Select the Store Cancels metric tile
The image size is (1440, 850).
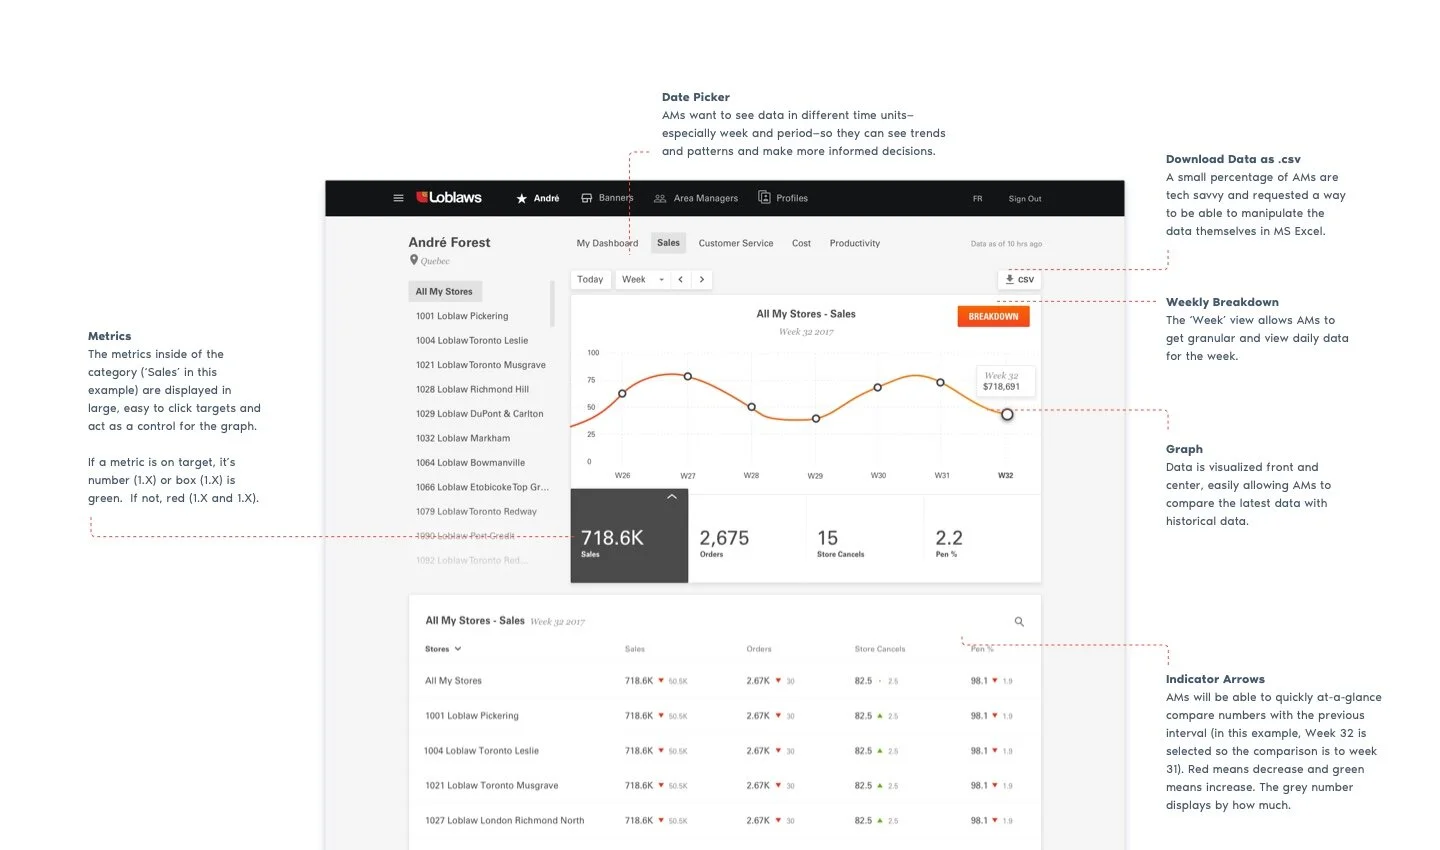pos(839,540)
